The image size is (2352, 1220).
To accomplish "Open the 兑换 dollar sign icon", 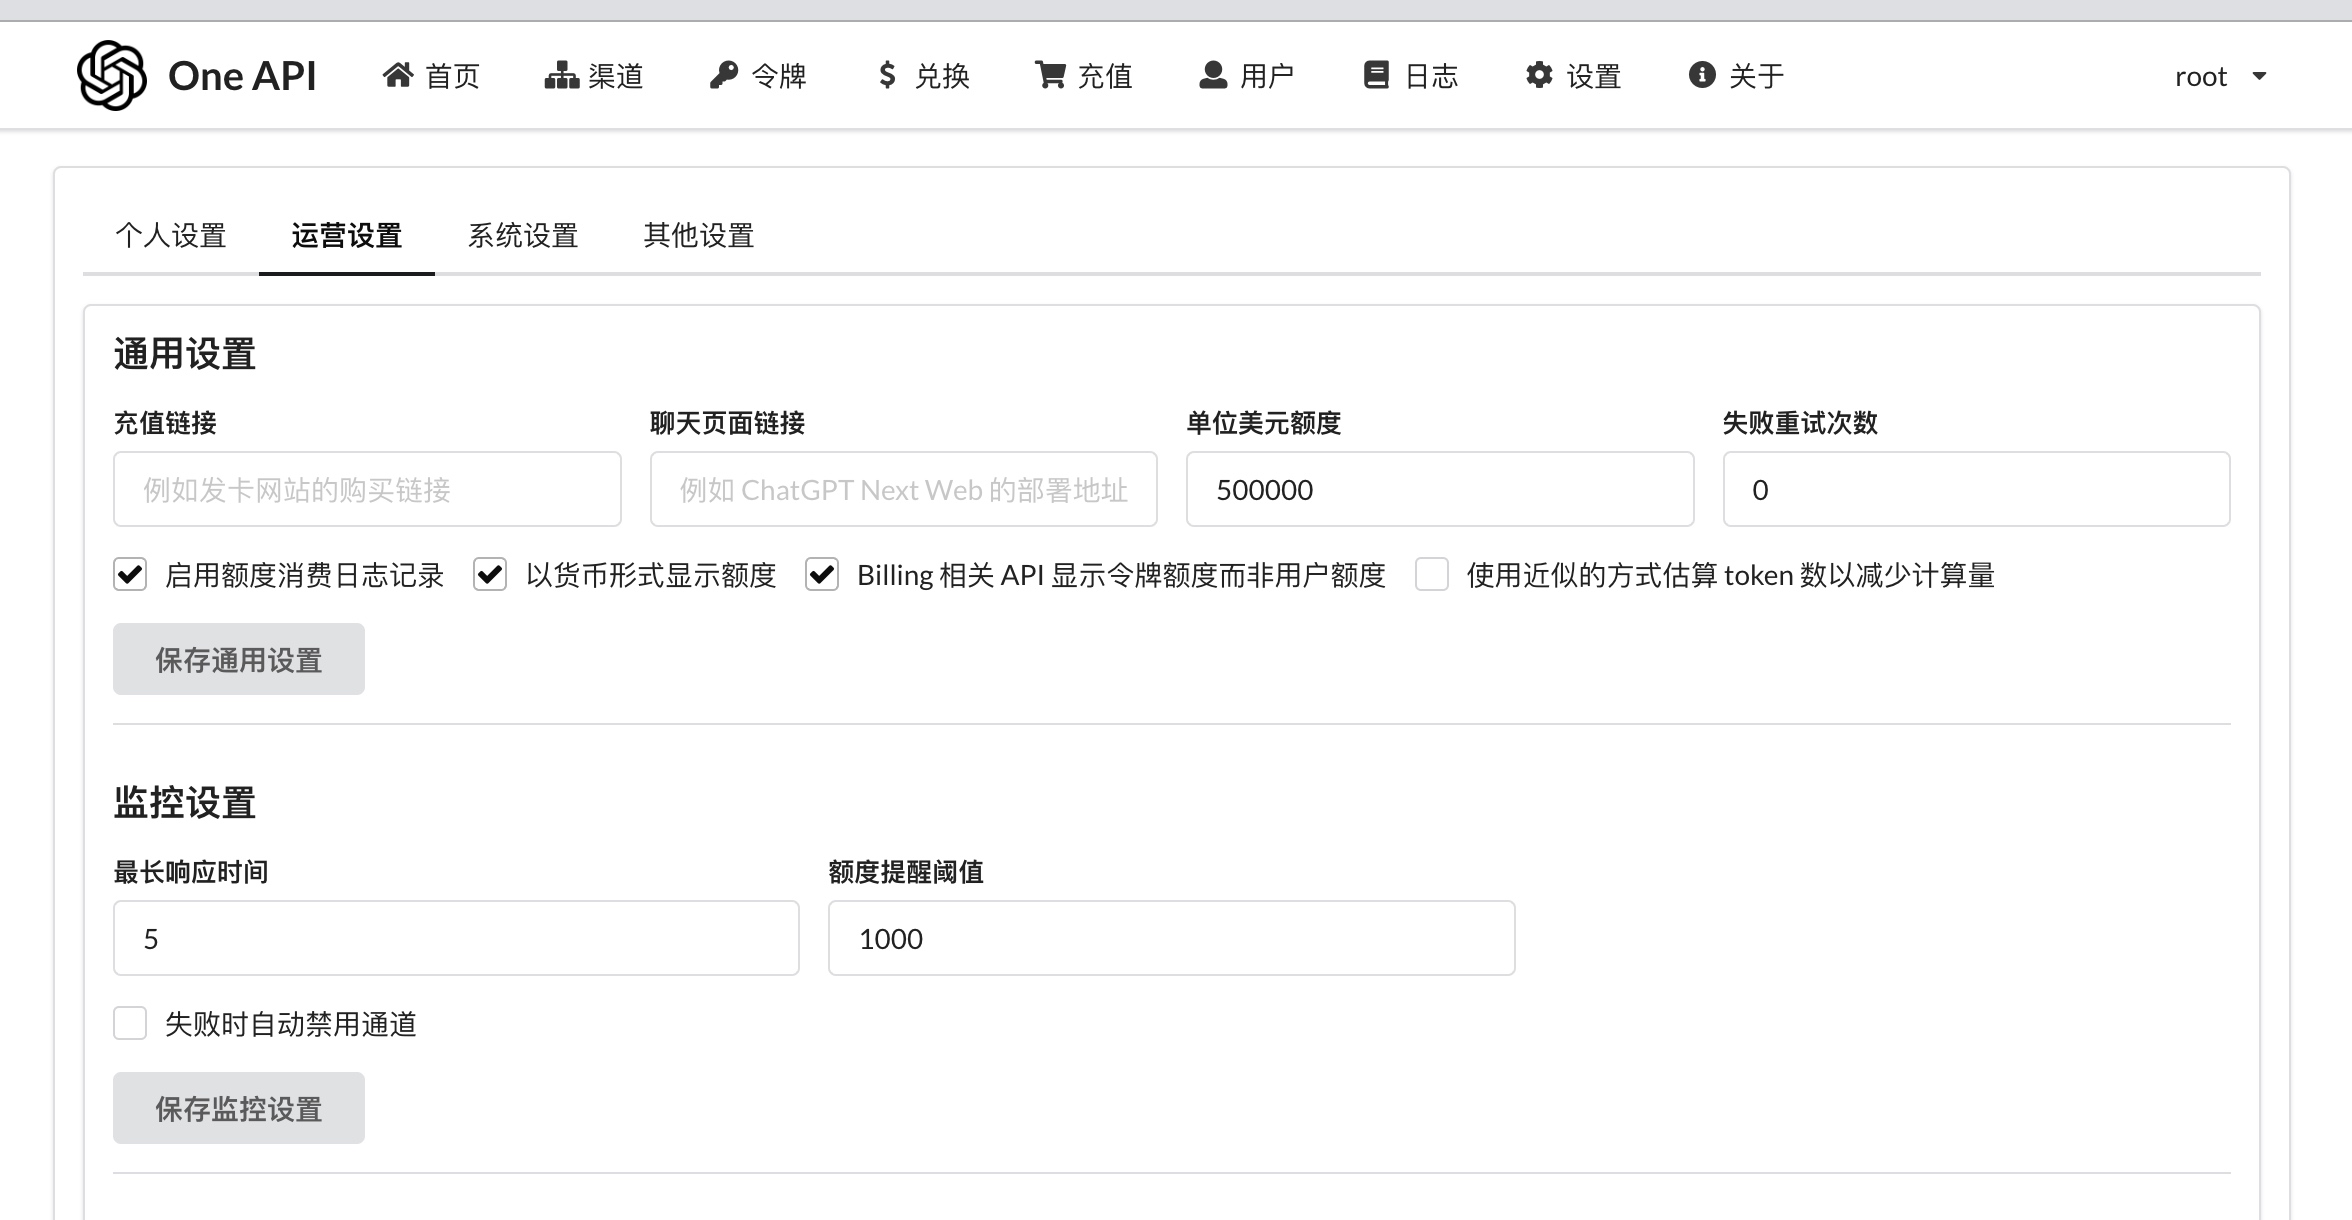I will coord(887,75).
